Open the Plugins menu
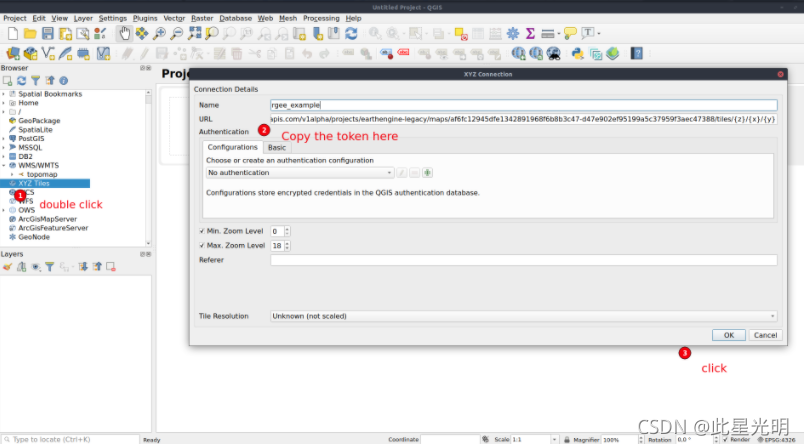 pos(145,18)
